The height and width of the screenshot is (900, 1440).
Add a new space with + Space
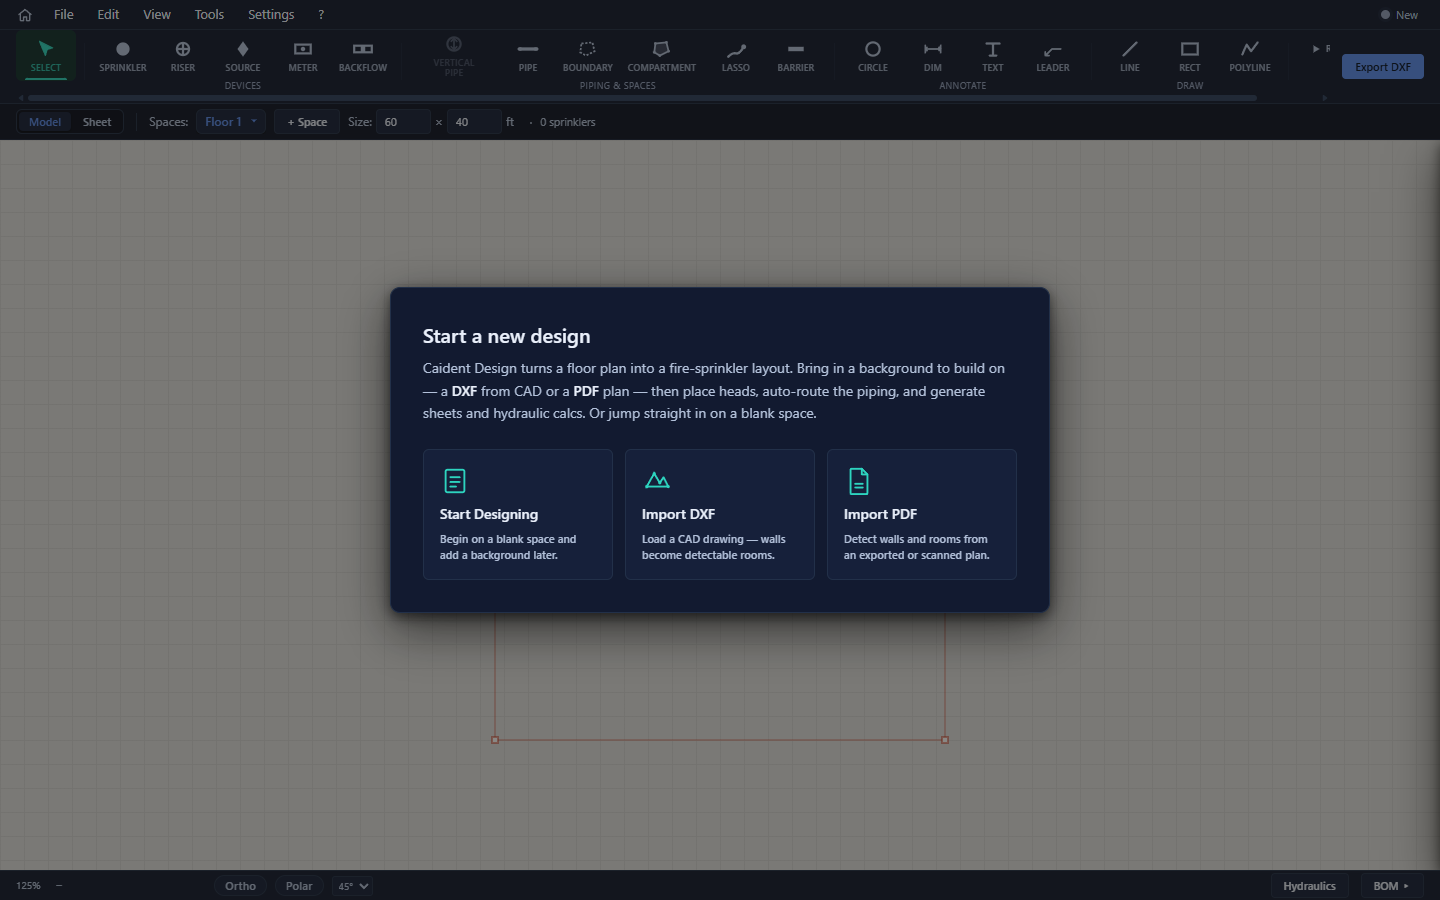tap(307, 122)
